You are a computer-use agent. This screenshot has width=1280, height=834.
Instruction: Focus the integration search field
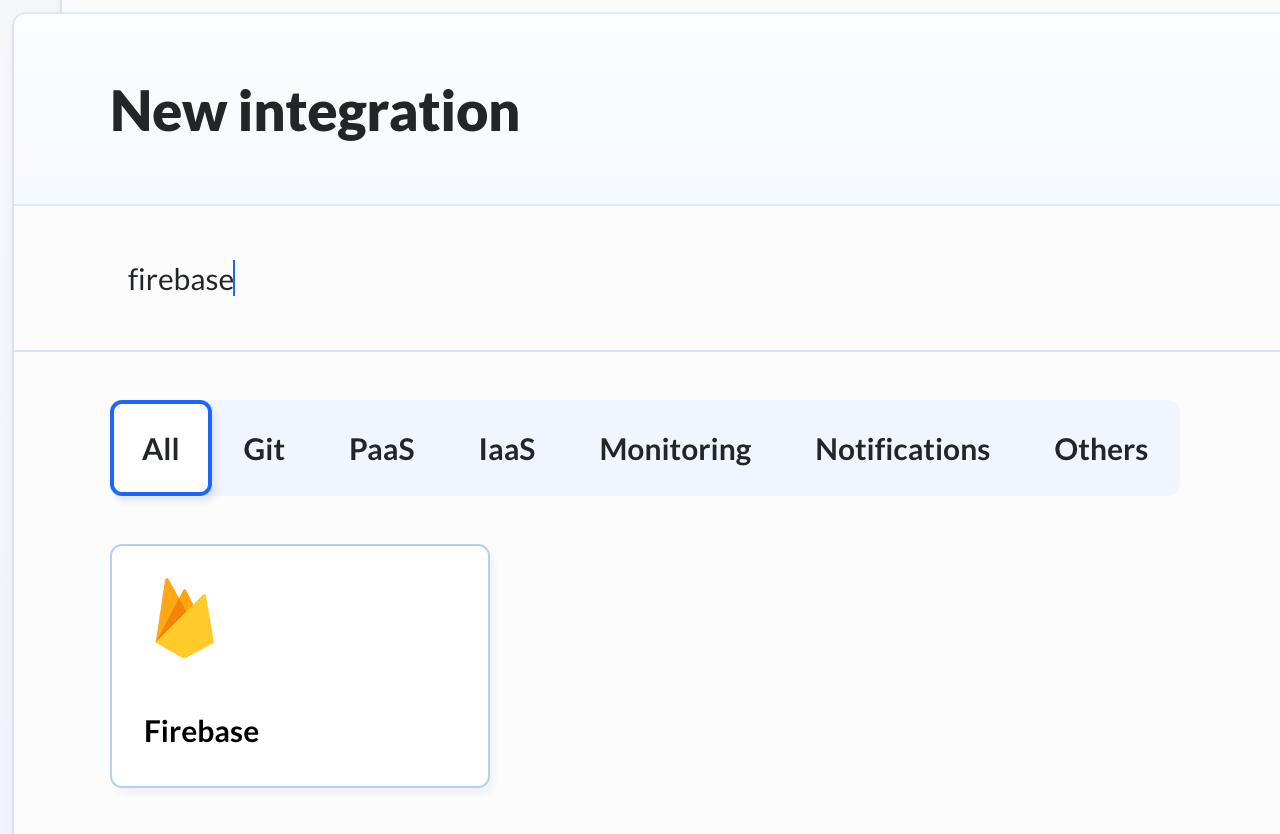coord(640,280)
